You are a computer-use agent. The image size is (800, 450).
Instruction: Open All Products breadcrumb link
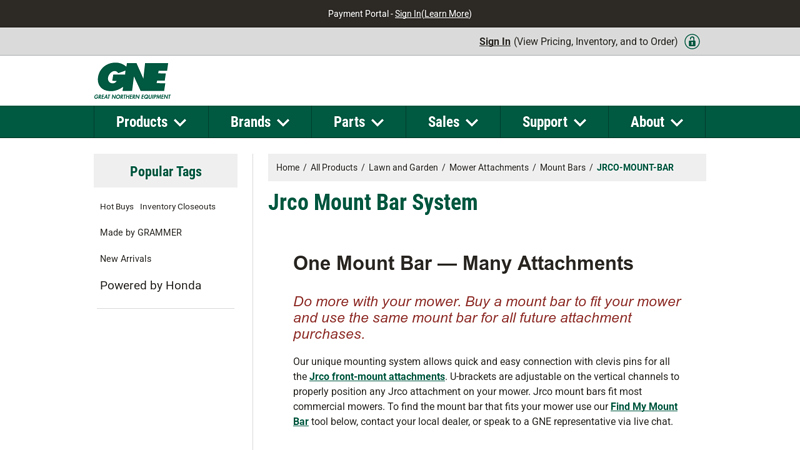[334, 167]
